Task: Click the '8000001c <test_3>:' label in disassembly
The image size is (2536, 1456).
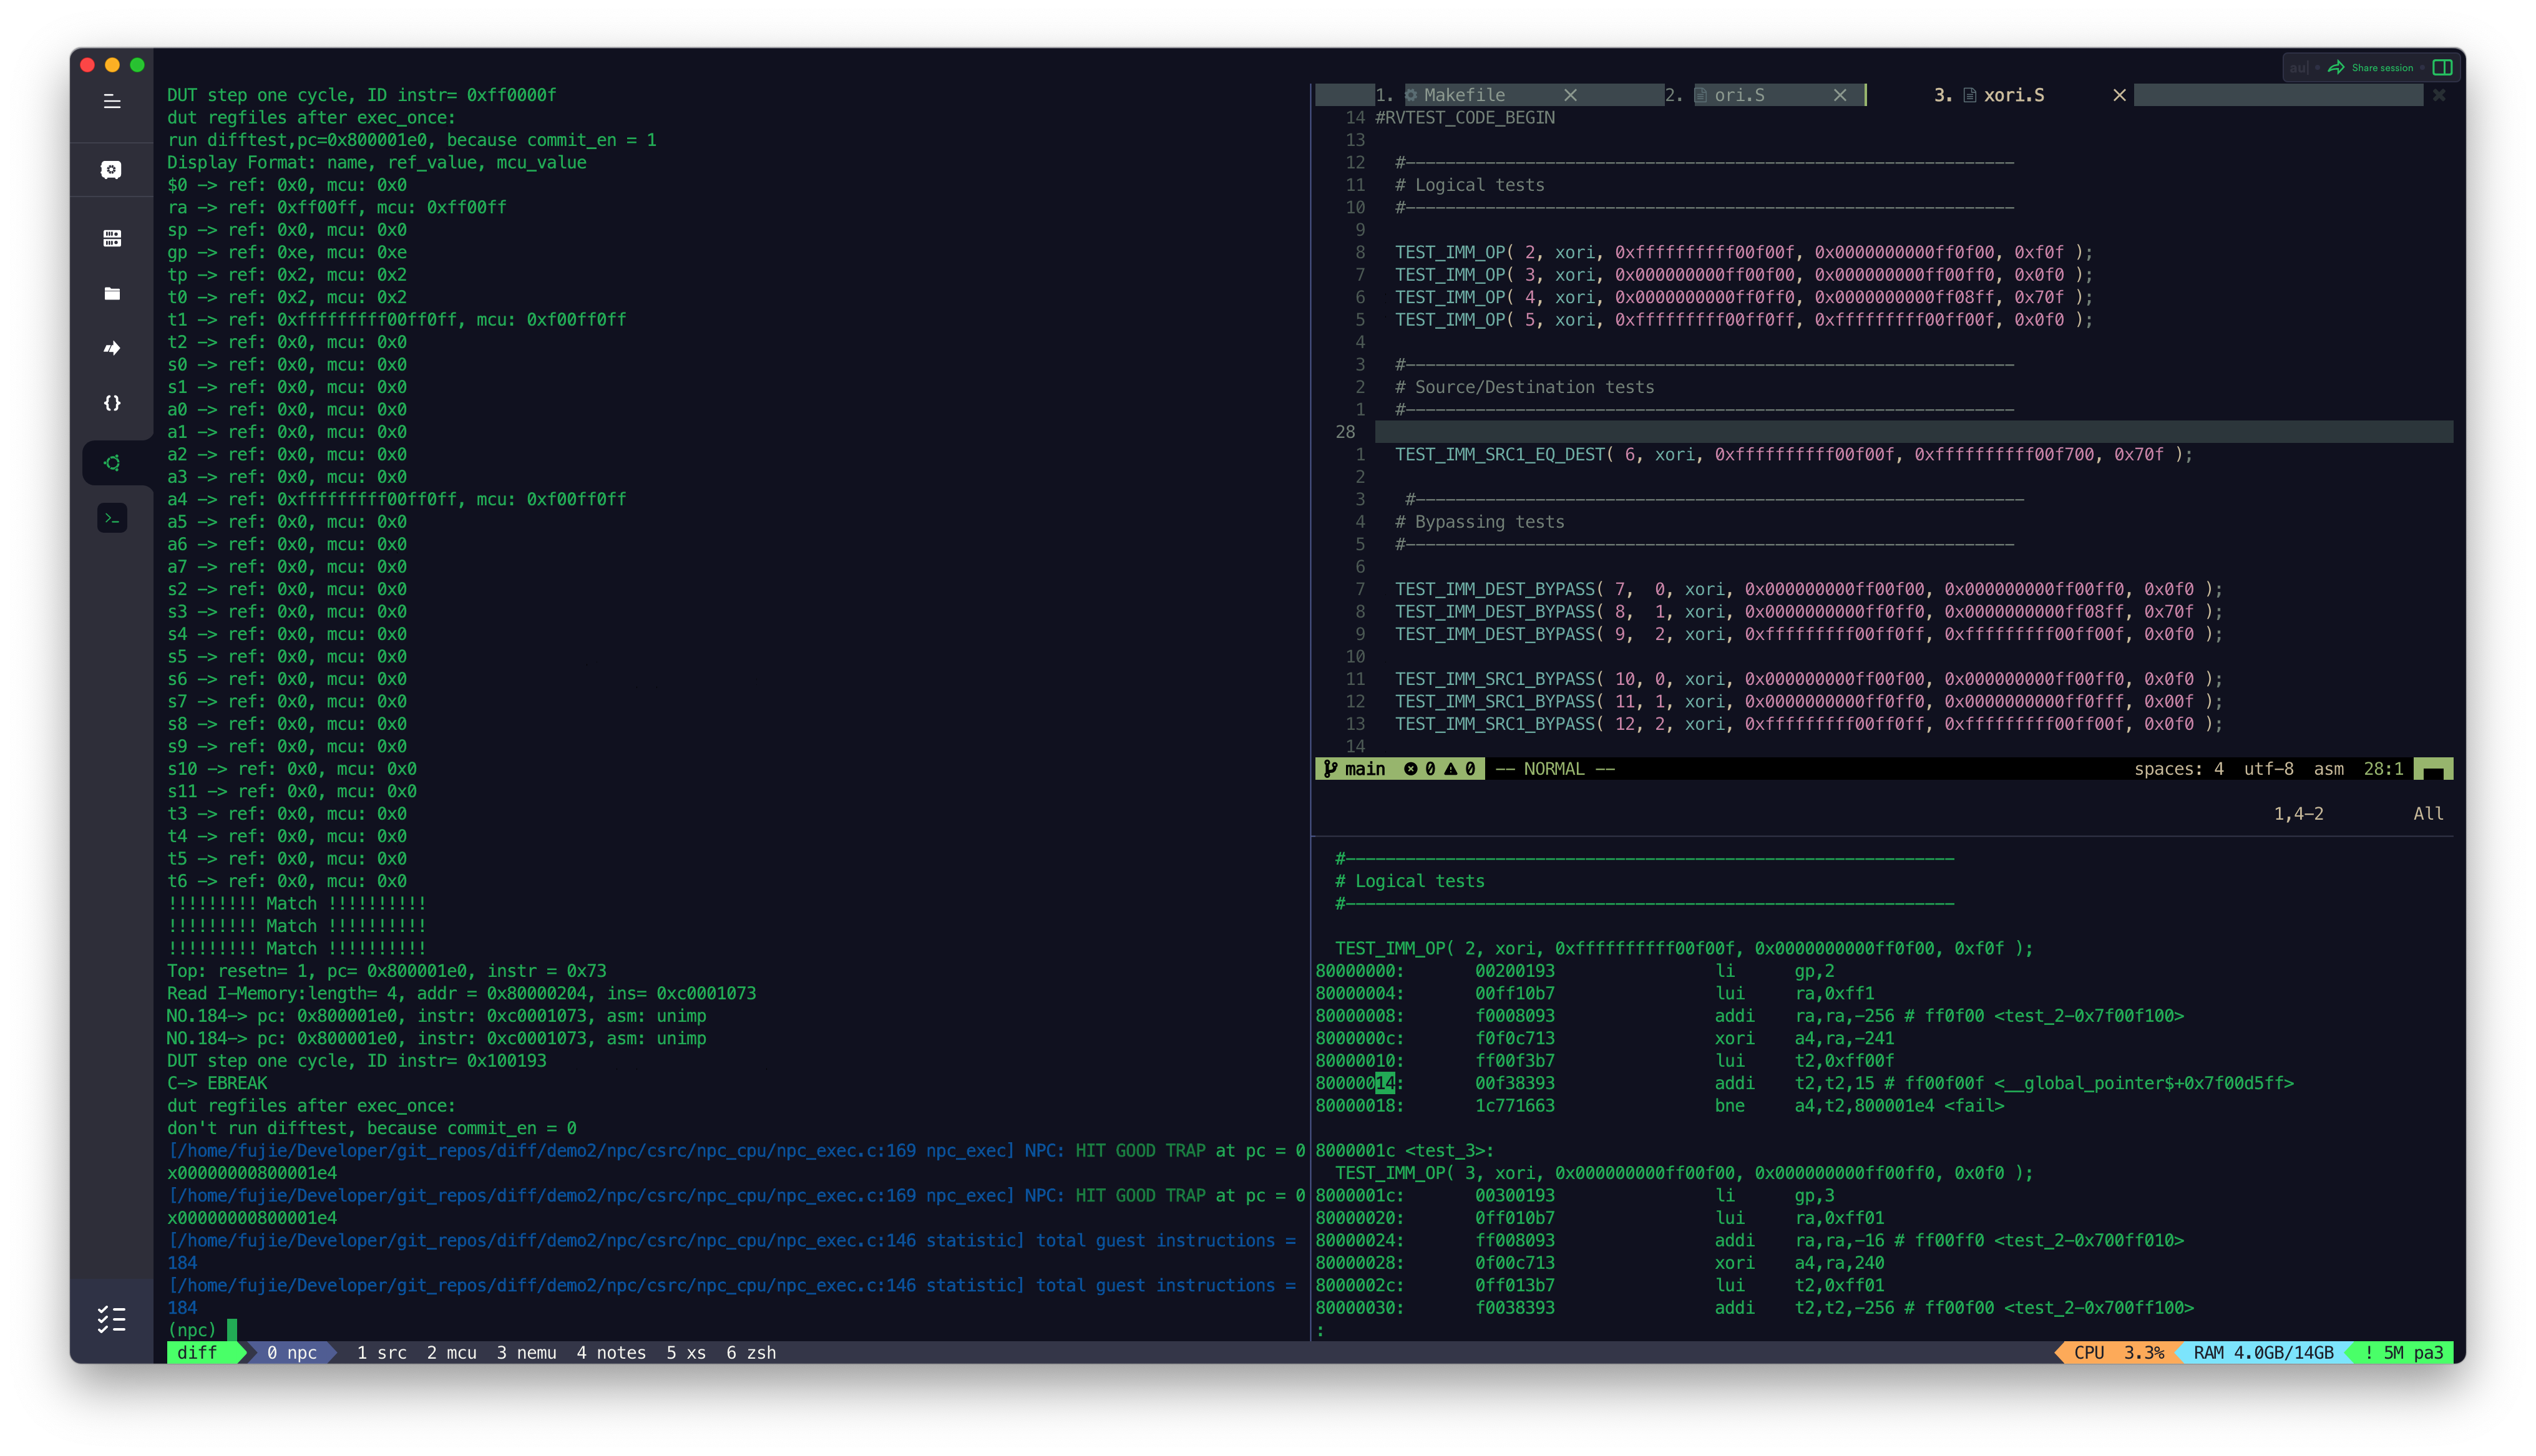Action: 1404,1151
